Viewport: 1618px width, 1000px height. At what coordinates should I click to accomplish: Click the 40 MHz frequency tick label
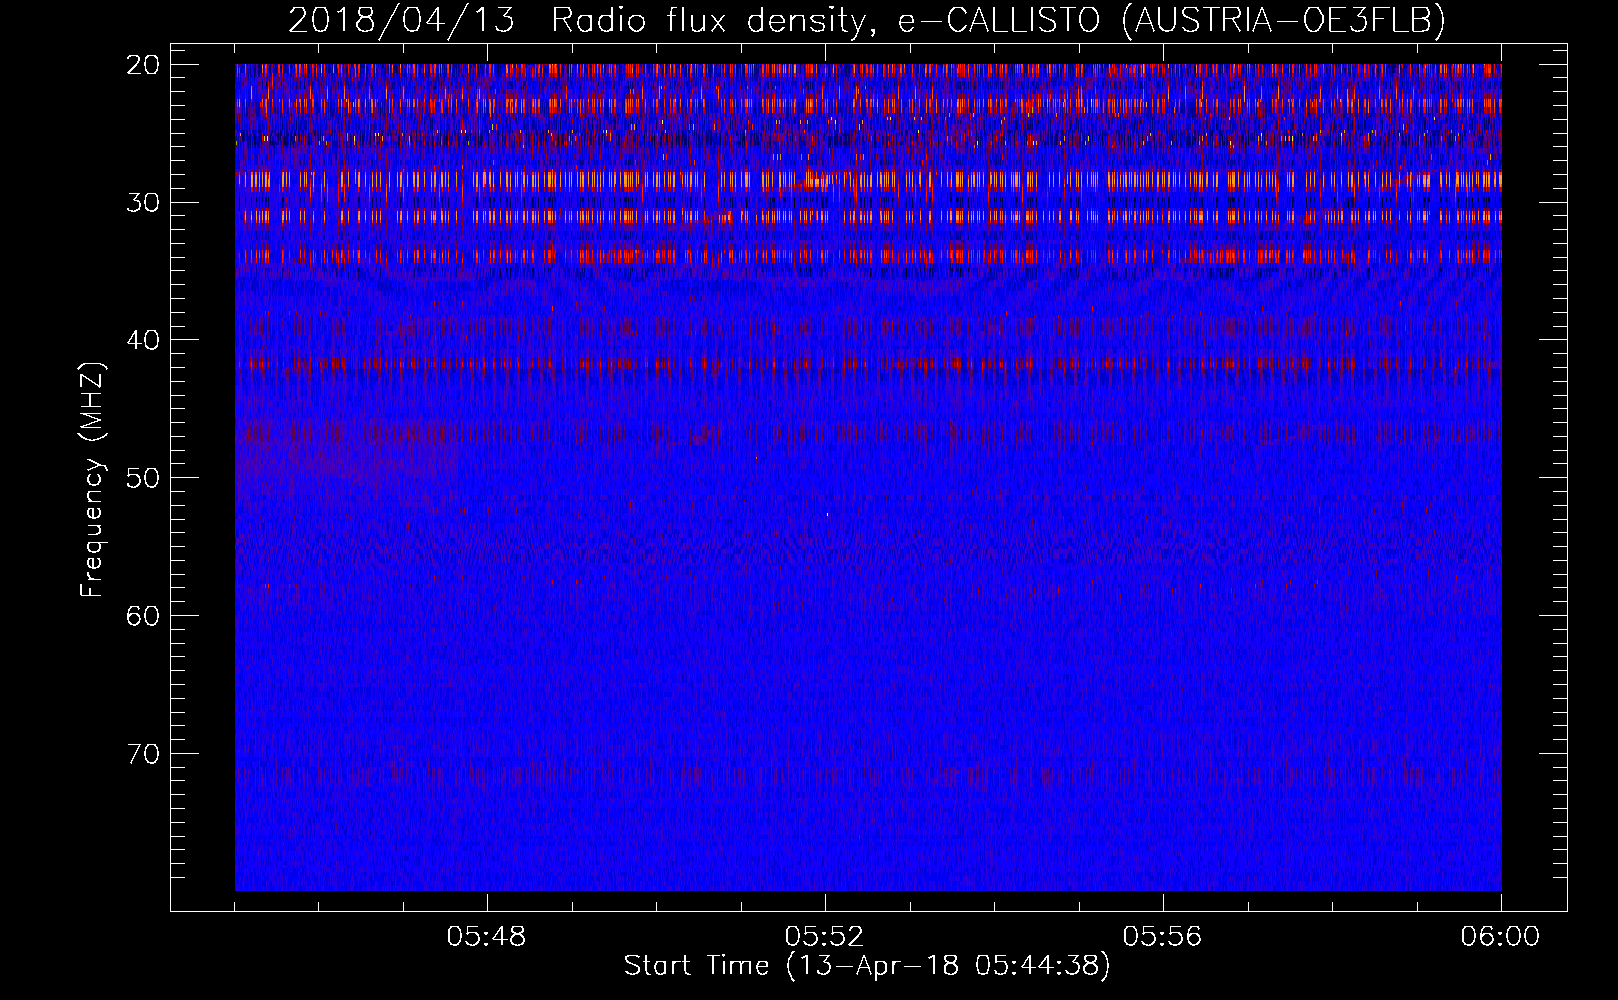(144, 340)
